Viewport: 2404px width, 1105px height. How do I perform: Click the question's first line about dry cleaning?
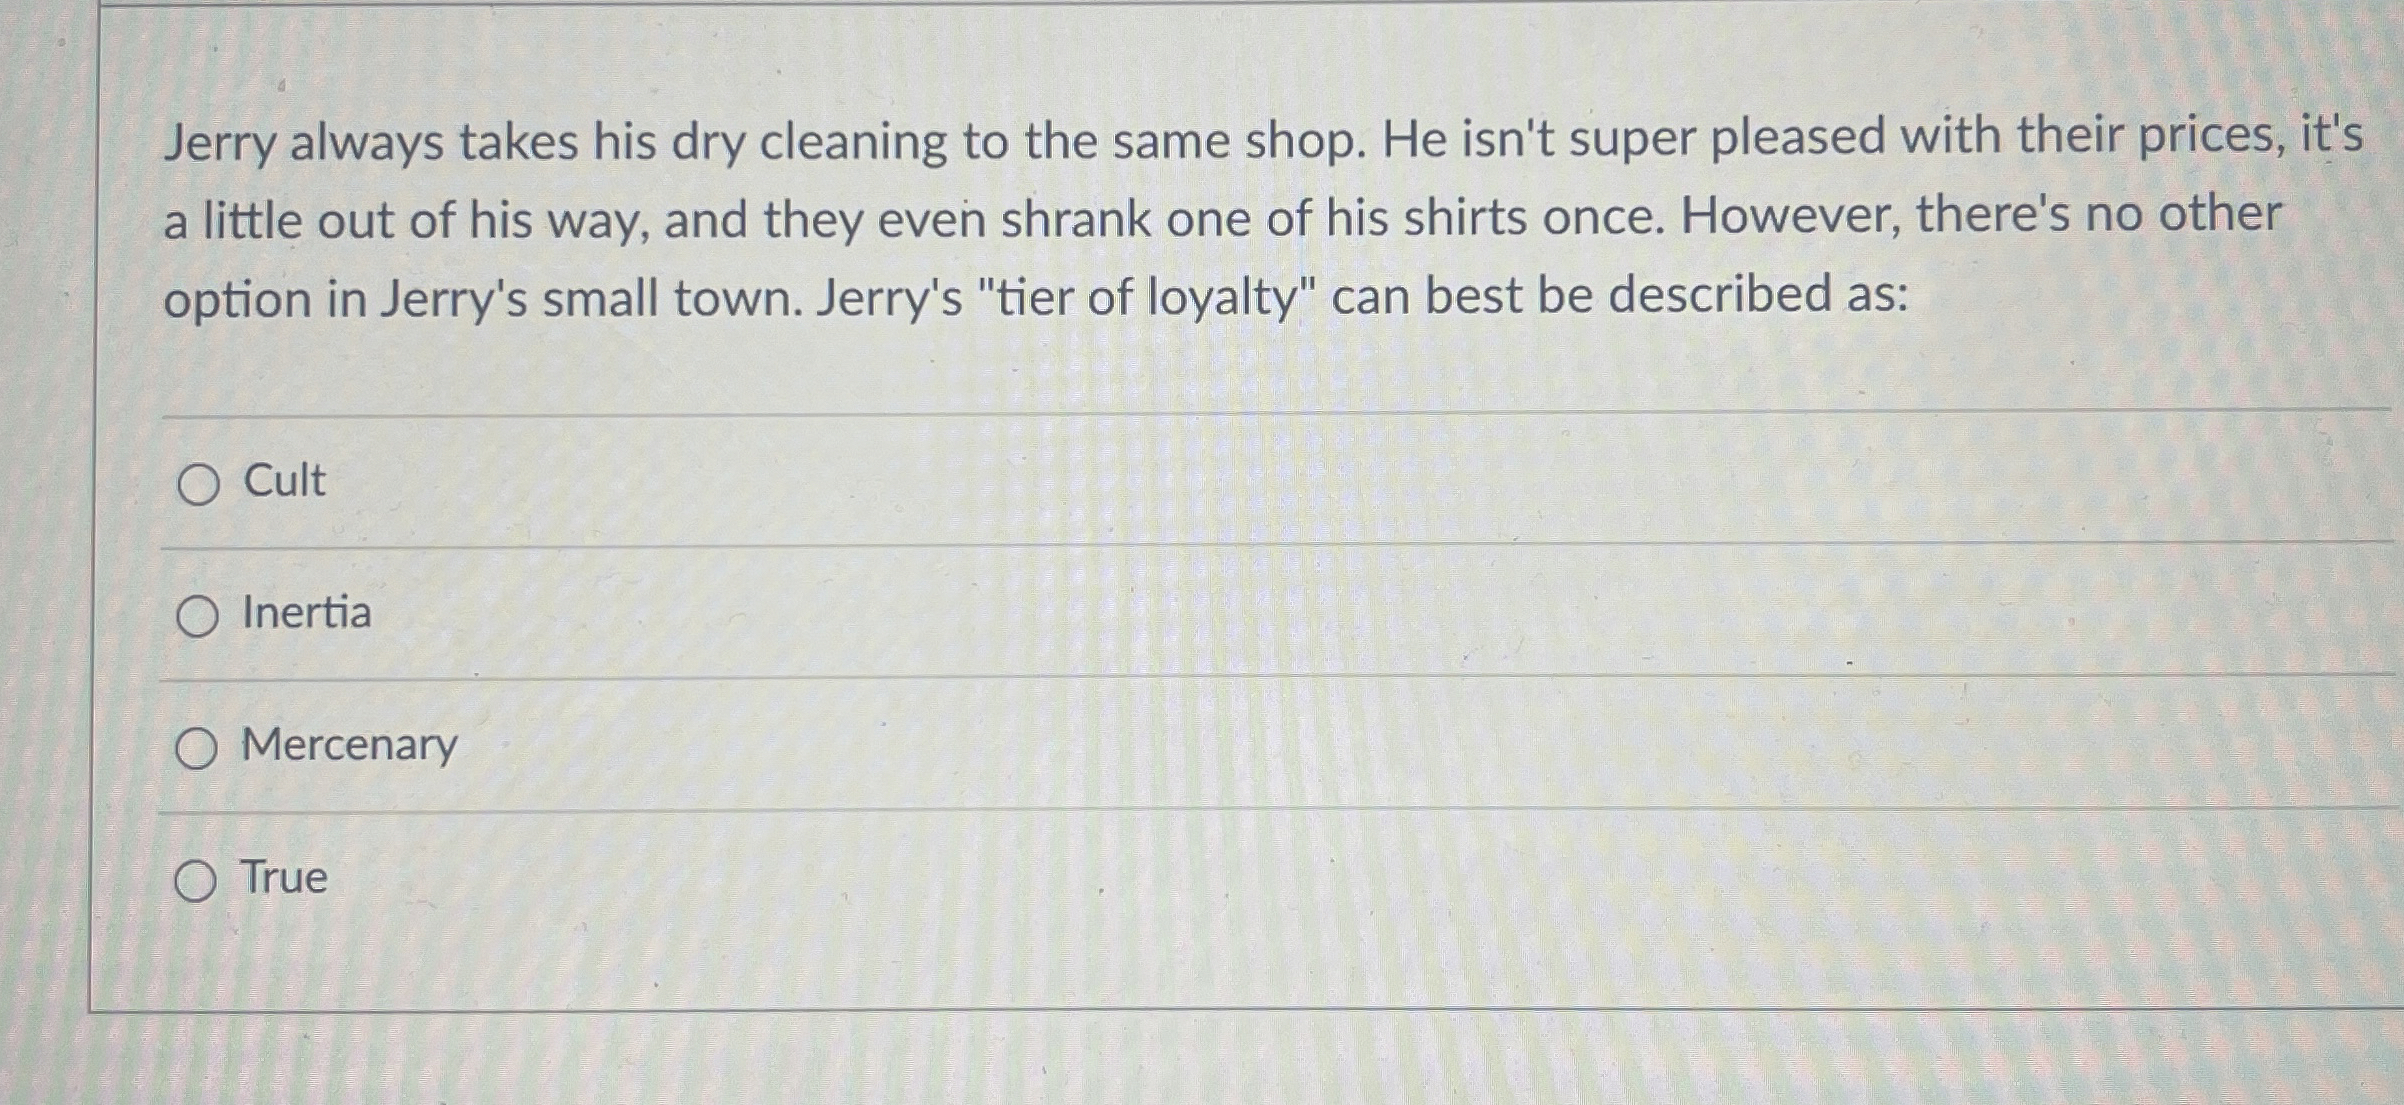(1264, 140)
